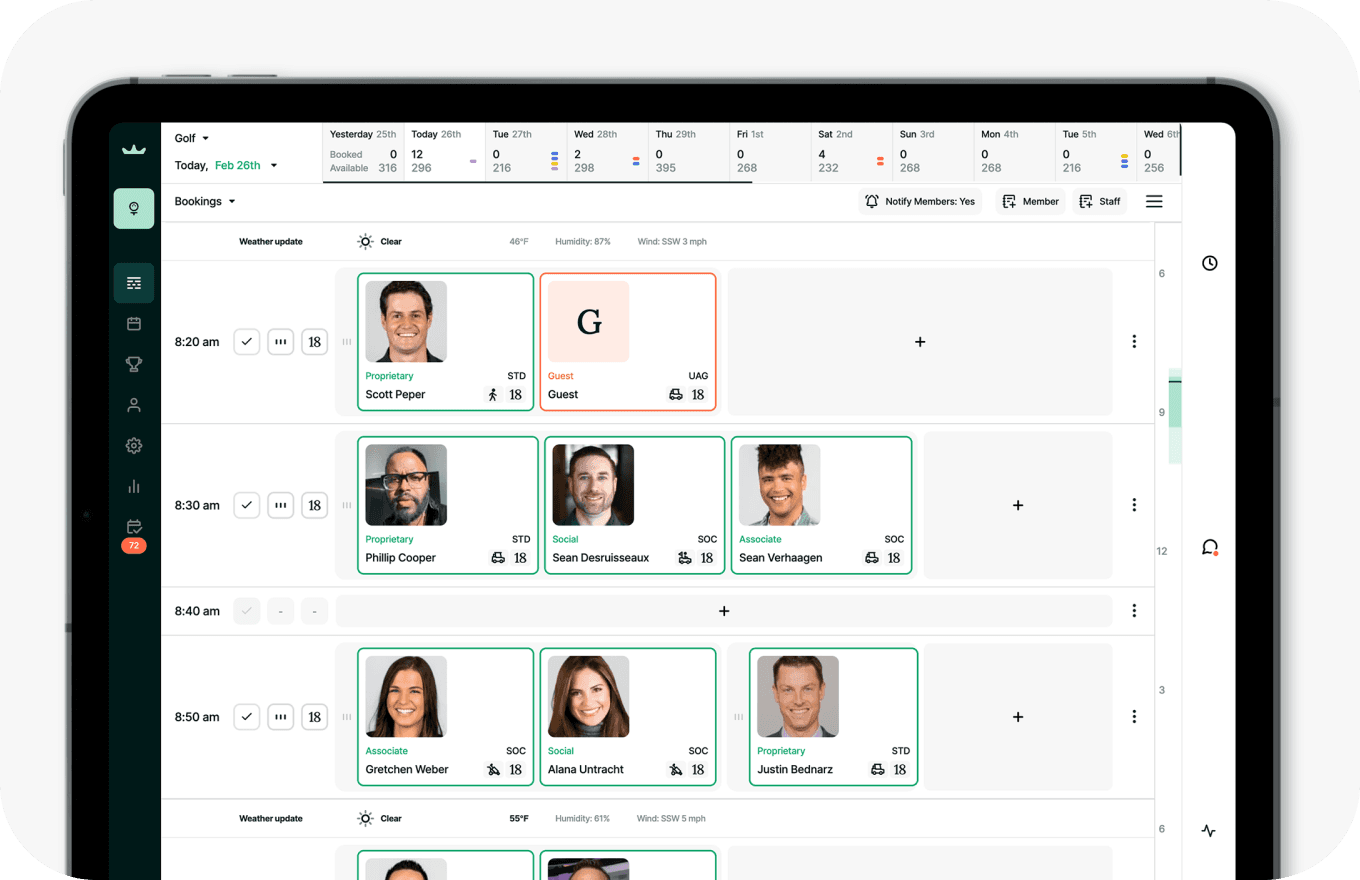Viewport: 1360px width, 880px height.
Task: View the statistics bar chart icon
Action: point(134,486)
